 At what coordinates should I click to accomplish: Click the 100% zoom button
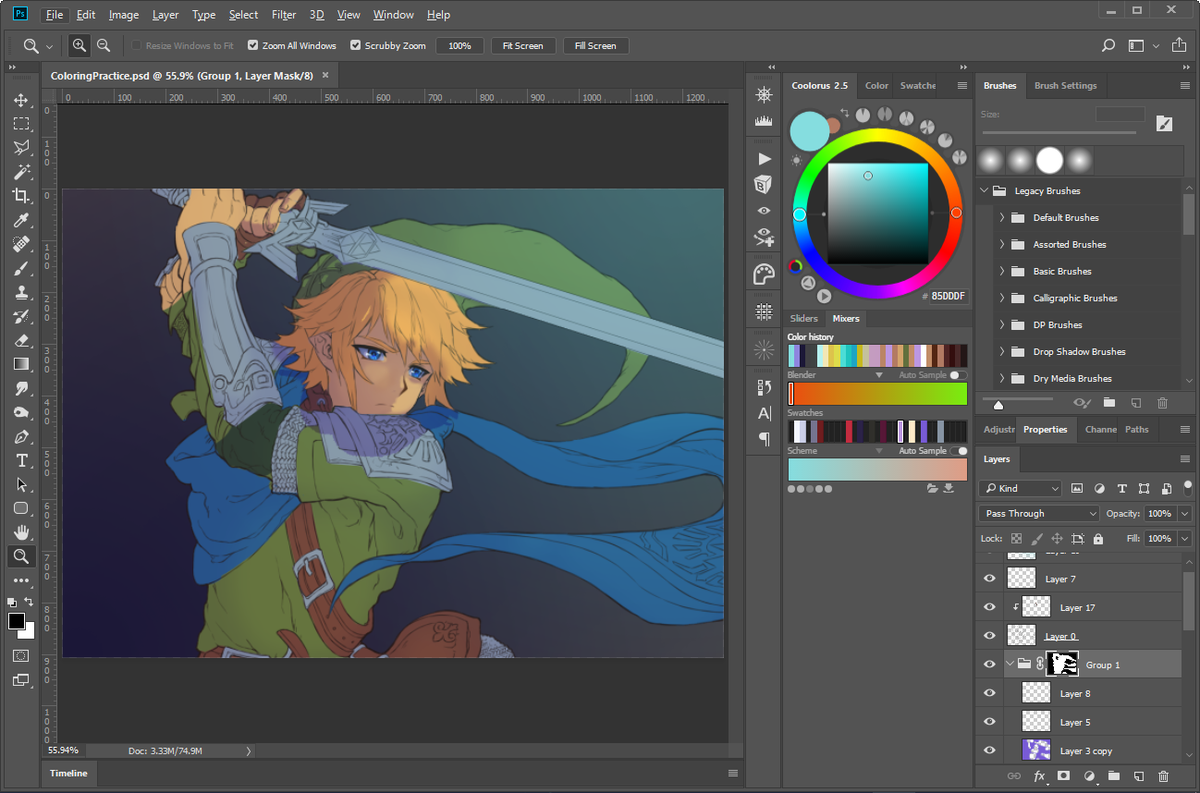[460, 46]
